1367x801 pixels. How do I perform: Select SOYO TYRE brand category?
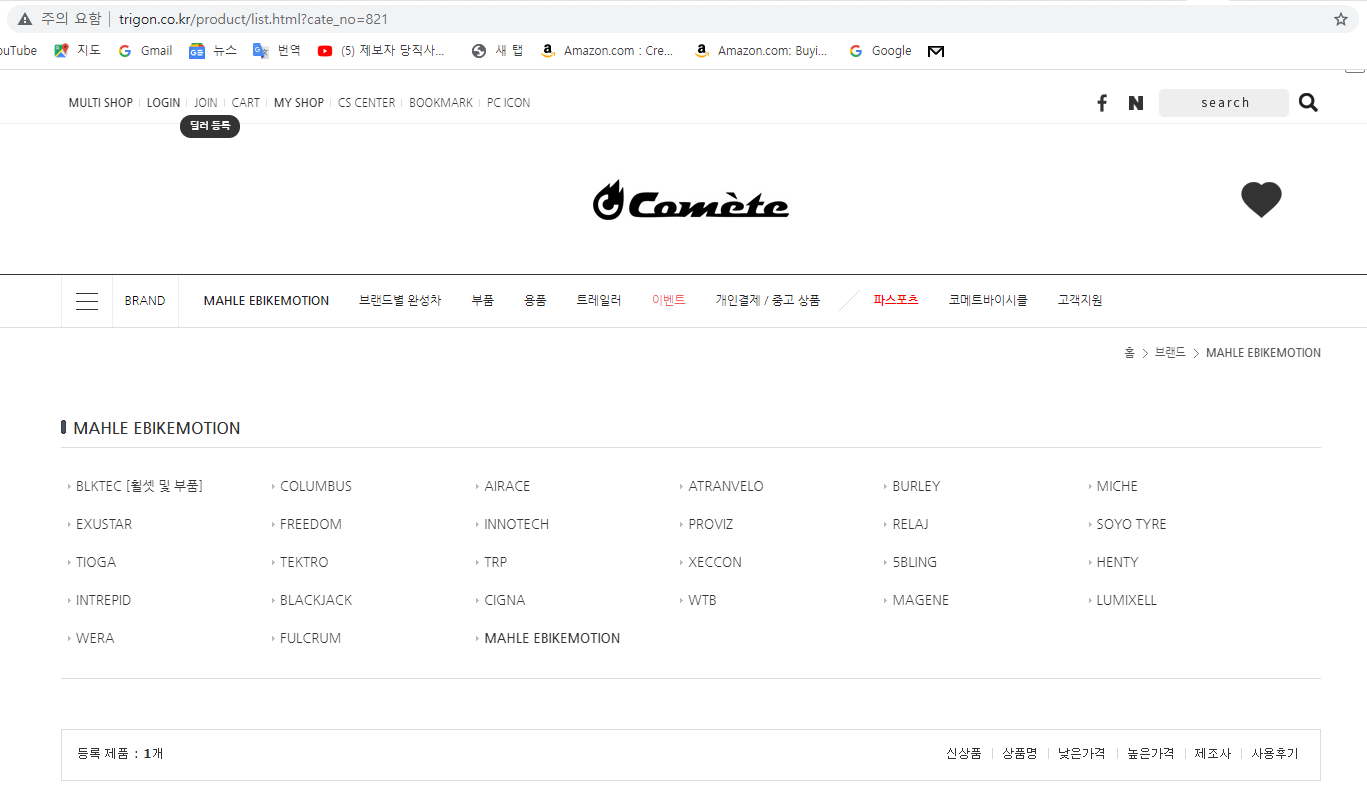pos(1131,525)
